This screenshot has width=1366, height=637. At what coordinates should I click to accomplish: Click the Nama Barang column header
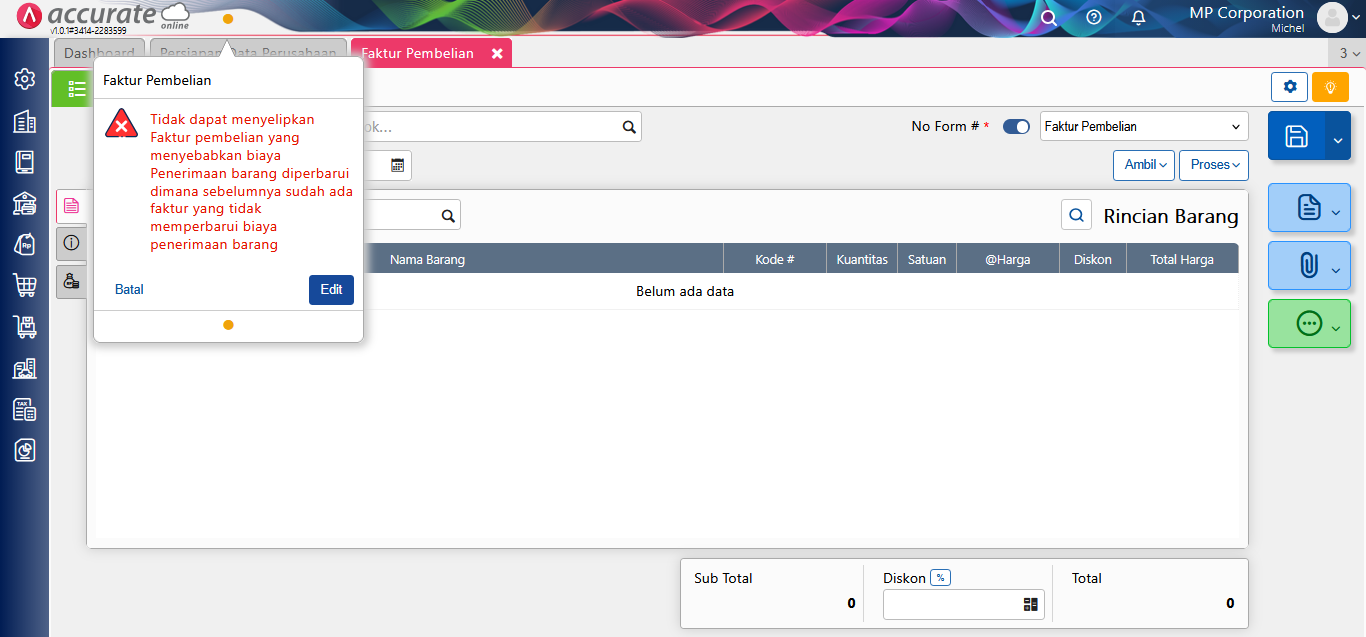click(427, 259)
